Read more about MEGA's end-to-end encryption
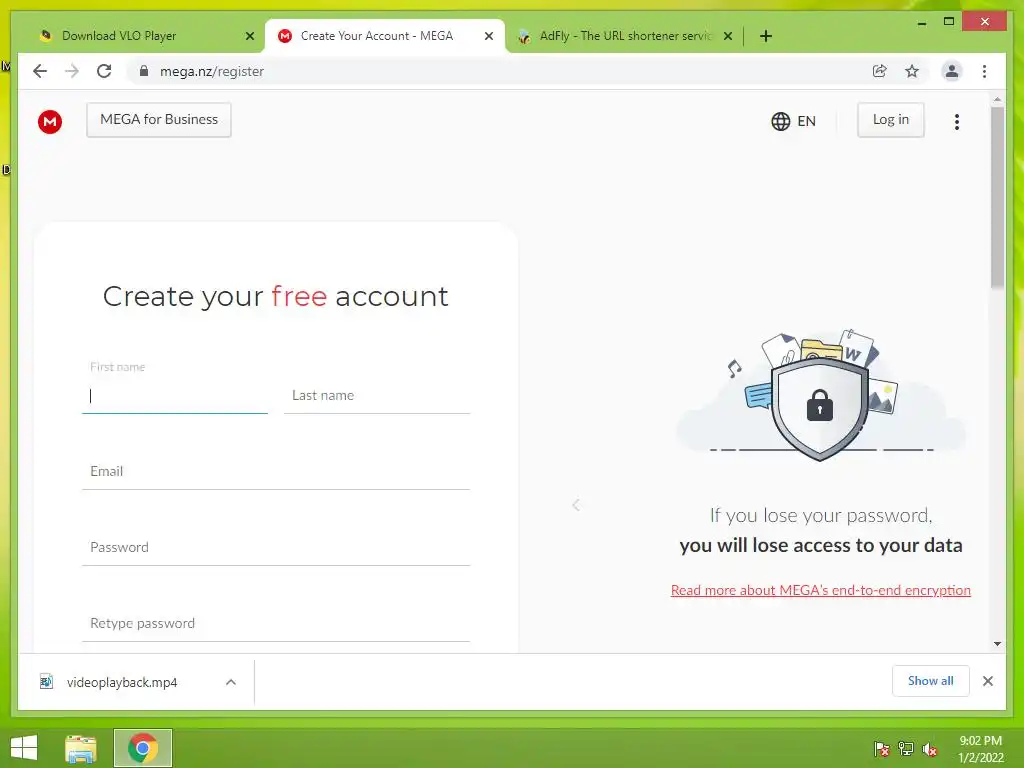Image resolution: width=1024 pixels, height=768 pixels. coord(821,590)
